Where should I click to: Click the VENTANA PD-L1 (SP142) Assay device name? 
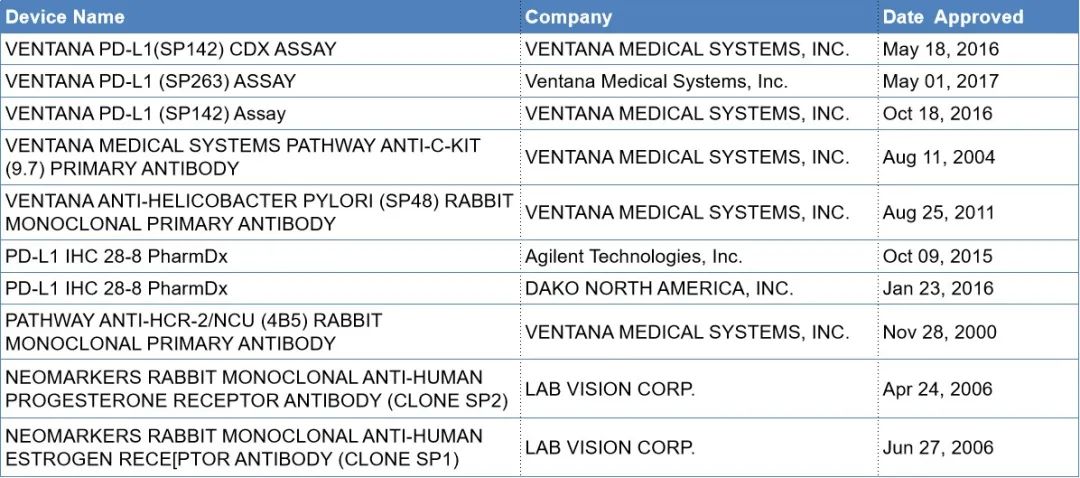(146, 113)
